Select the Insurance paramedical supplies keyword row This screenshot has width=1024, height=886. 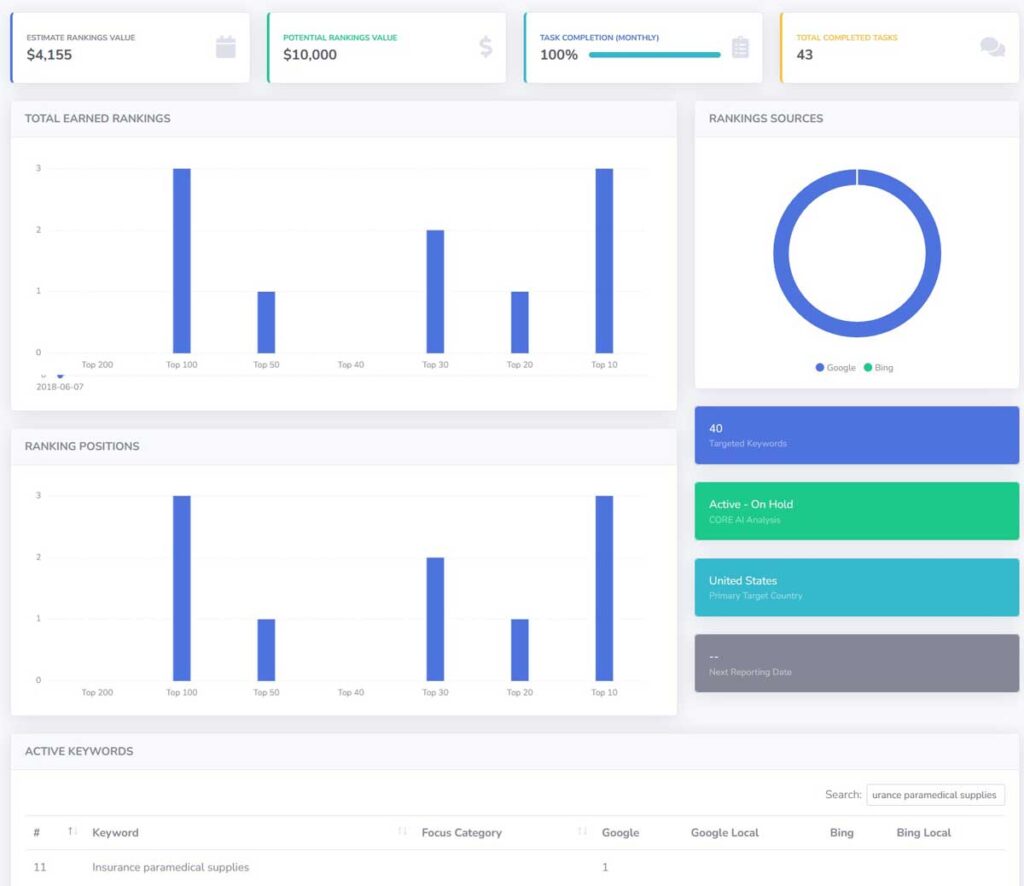pos(170,867)
